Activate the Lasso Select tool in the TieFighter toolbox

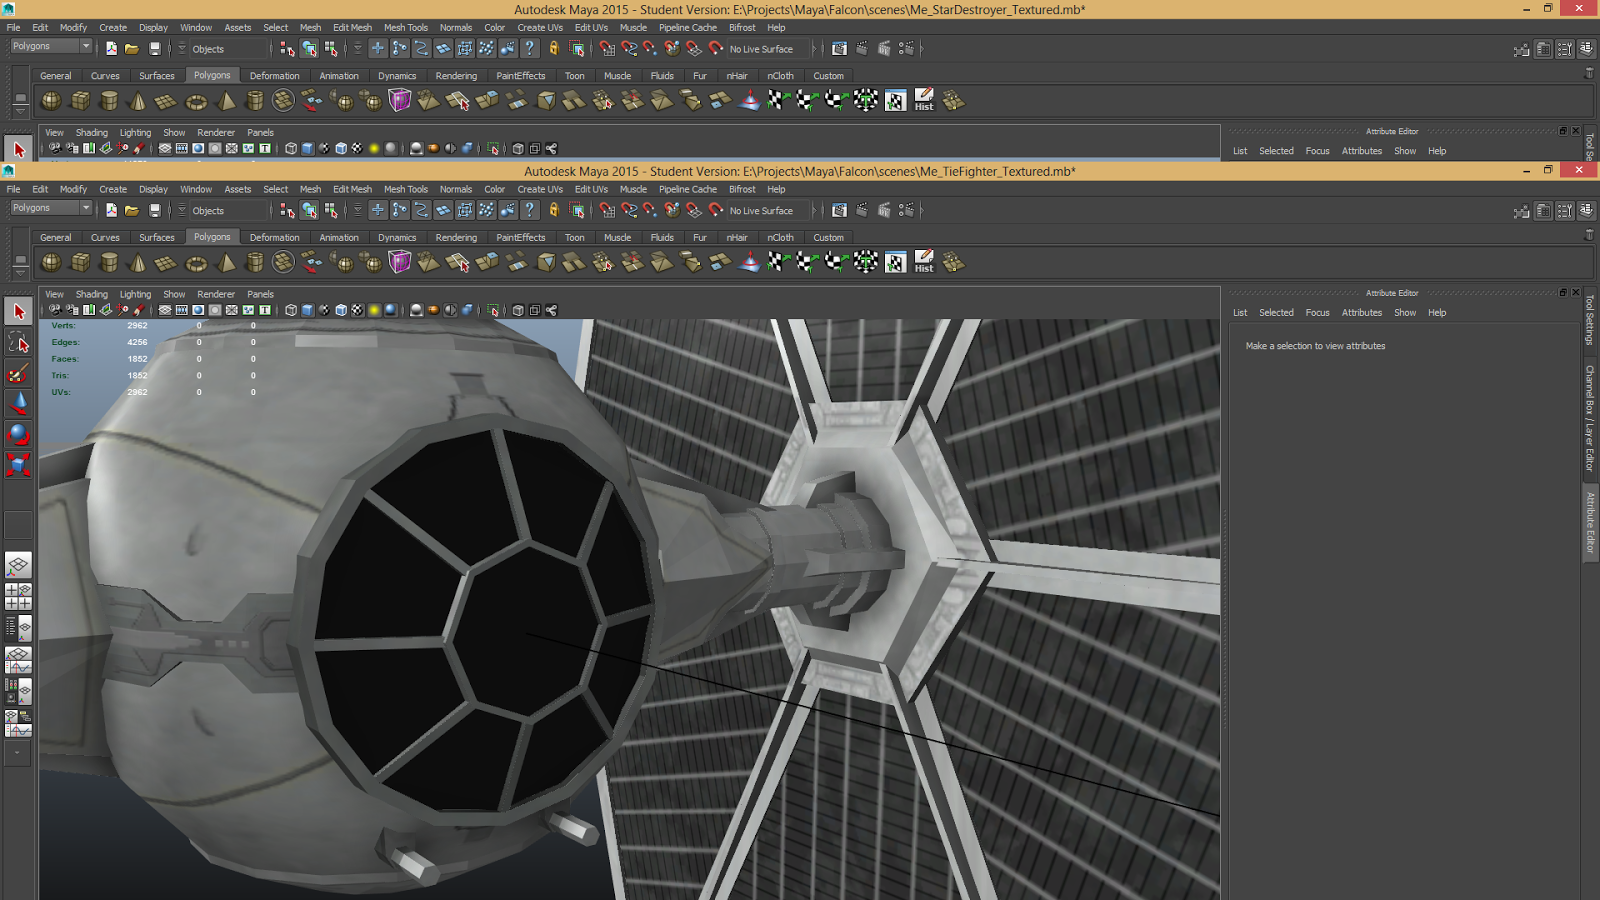[x=18, y=343]
